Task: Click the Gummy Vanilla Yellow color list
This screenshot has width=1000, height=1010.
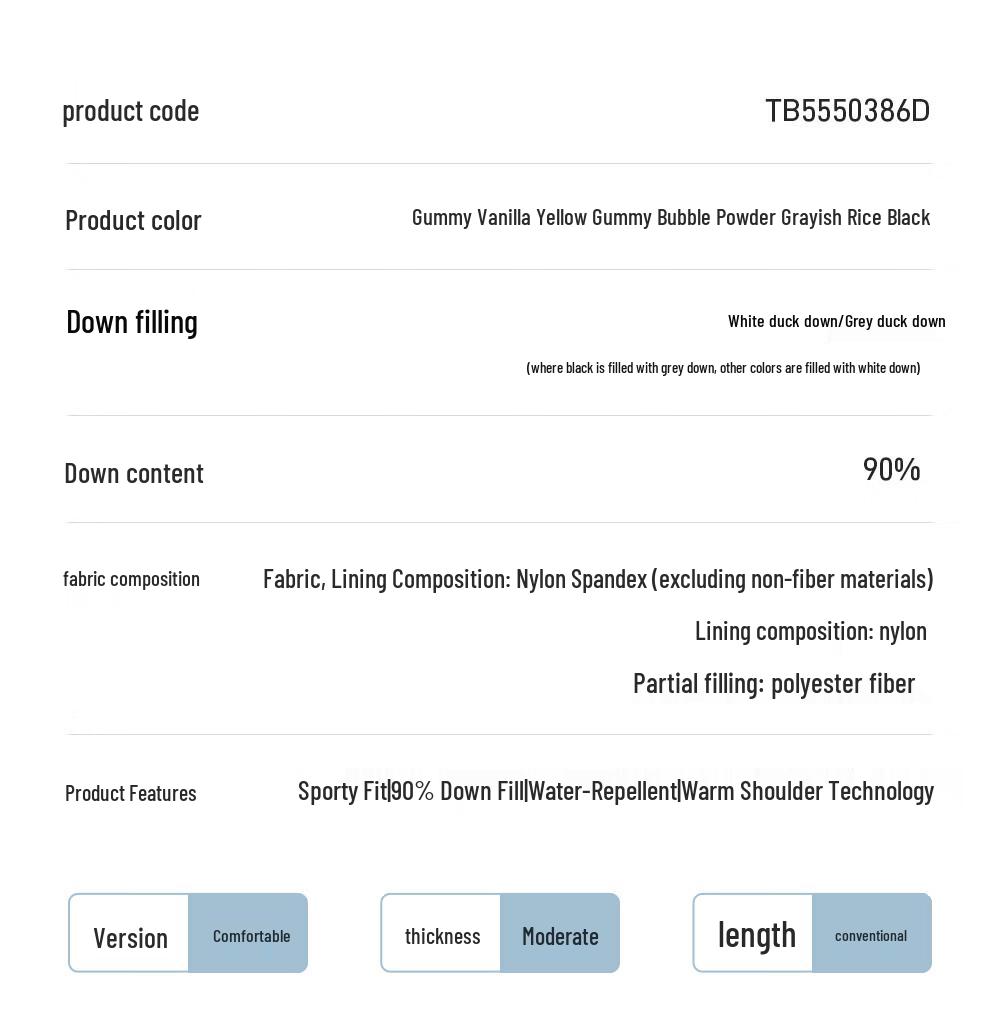Action: tap(671, 217)
